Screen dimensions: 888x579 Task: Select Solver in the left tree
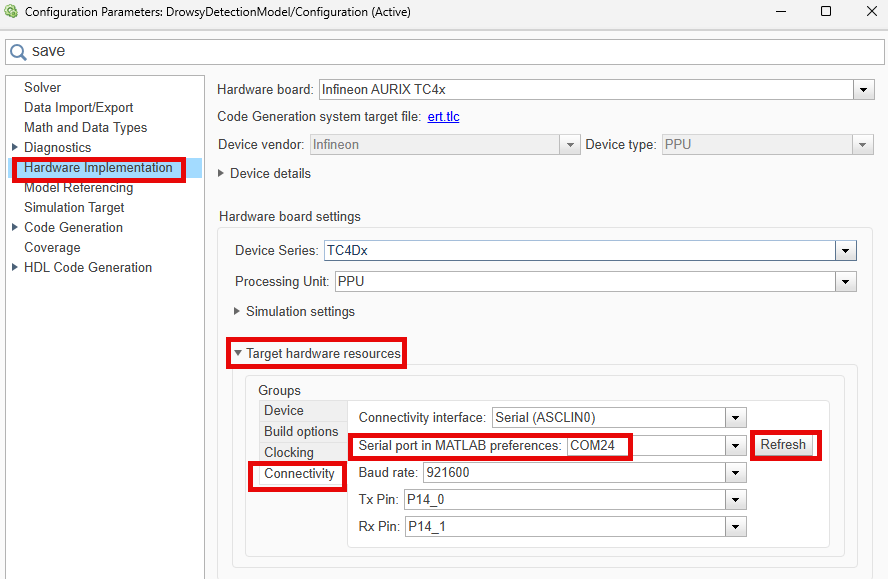(x=42, y=87)
